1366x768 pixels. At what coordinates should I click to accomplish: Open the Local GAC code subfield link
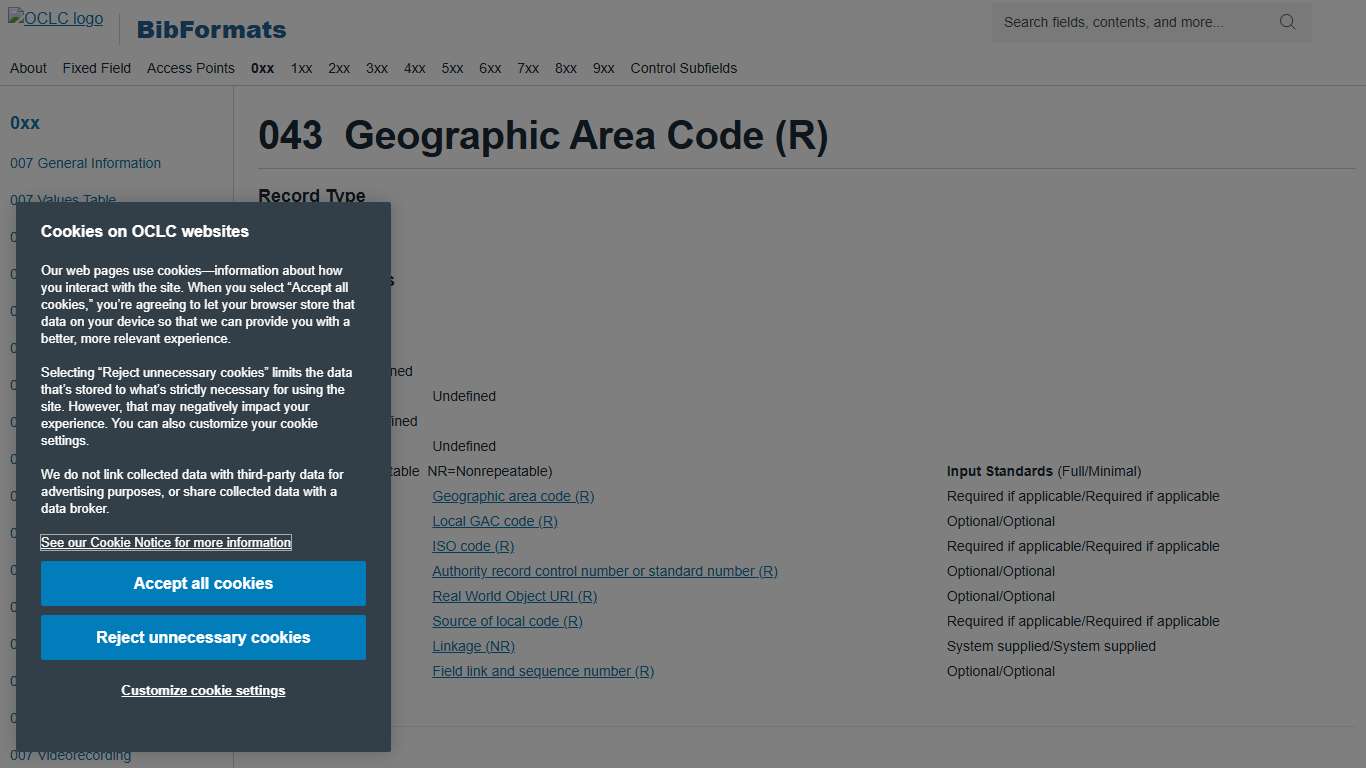click(x=494, y=521)
